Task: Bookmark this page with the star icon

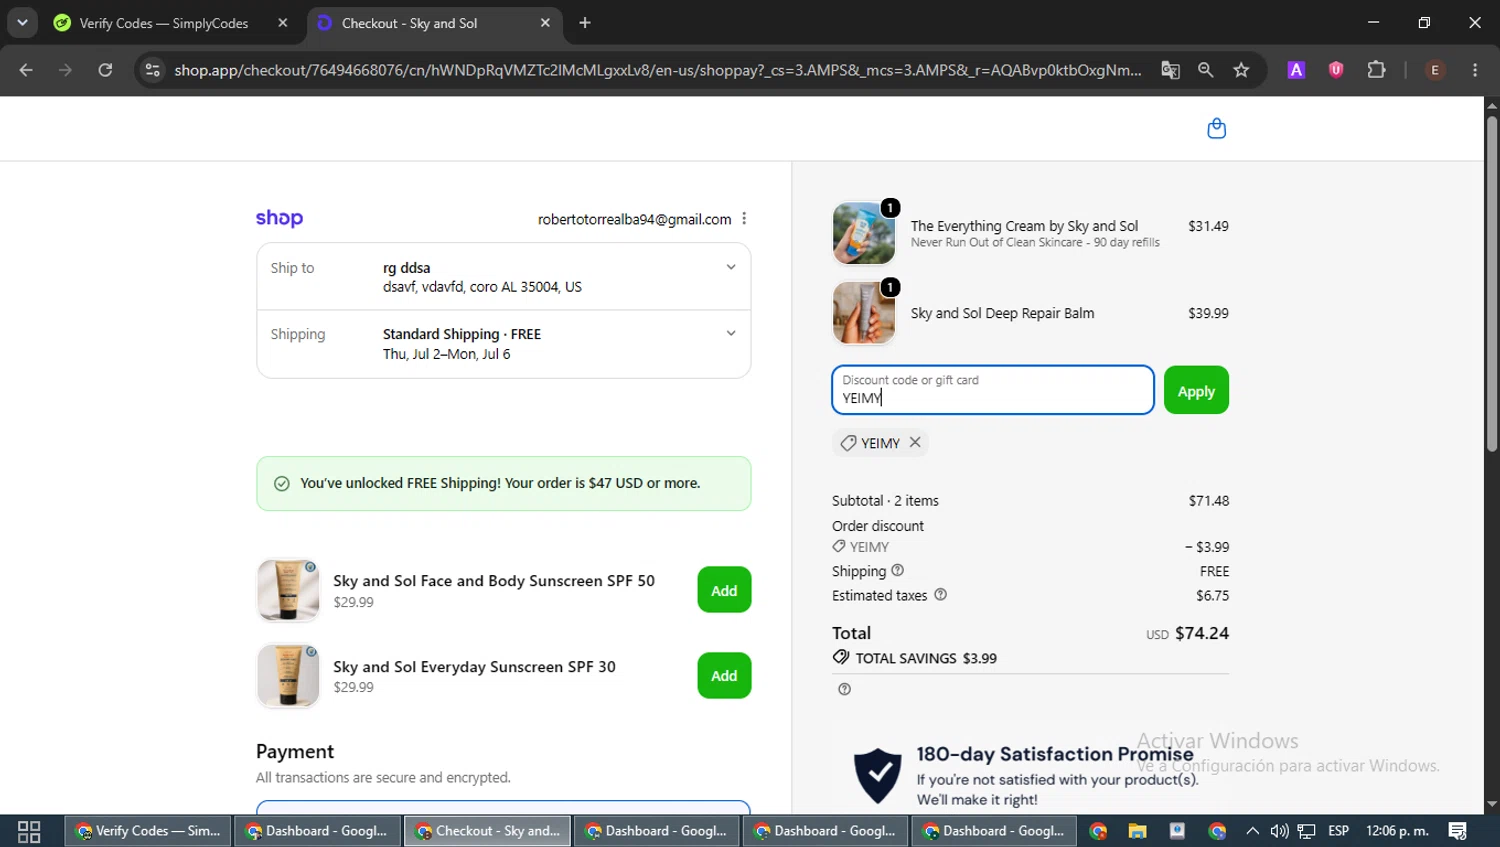Action: click(1242, 70)
